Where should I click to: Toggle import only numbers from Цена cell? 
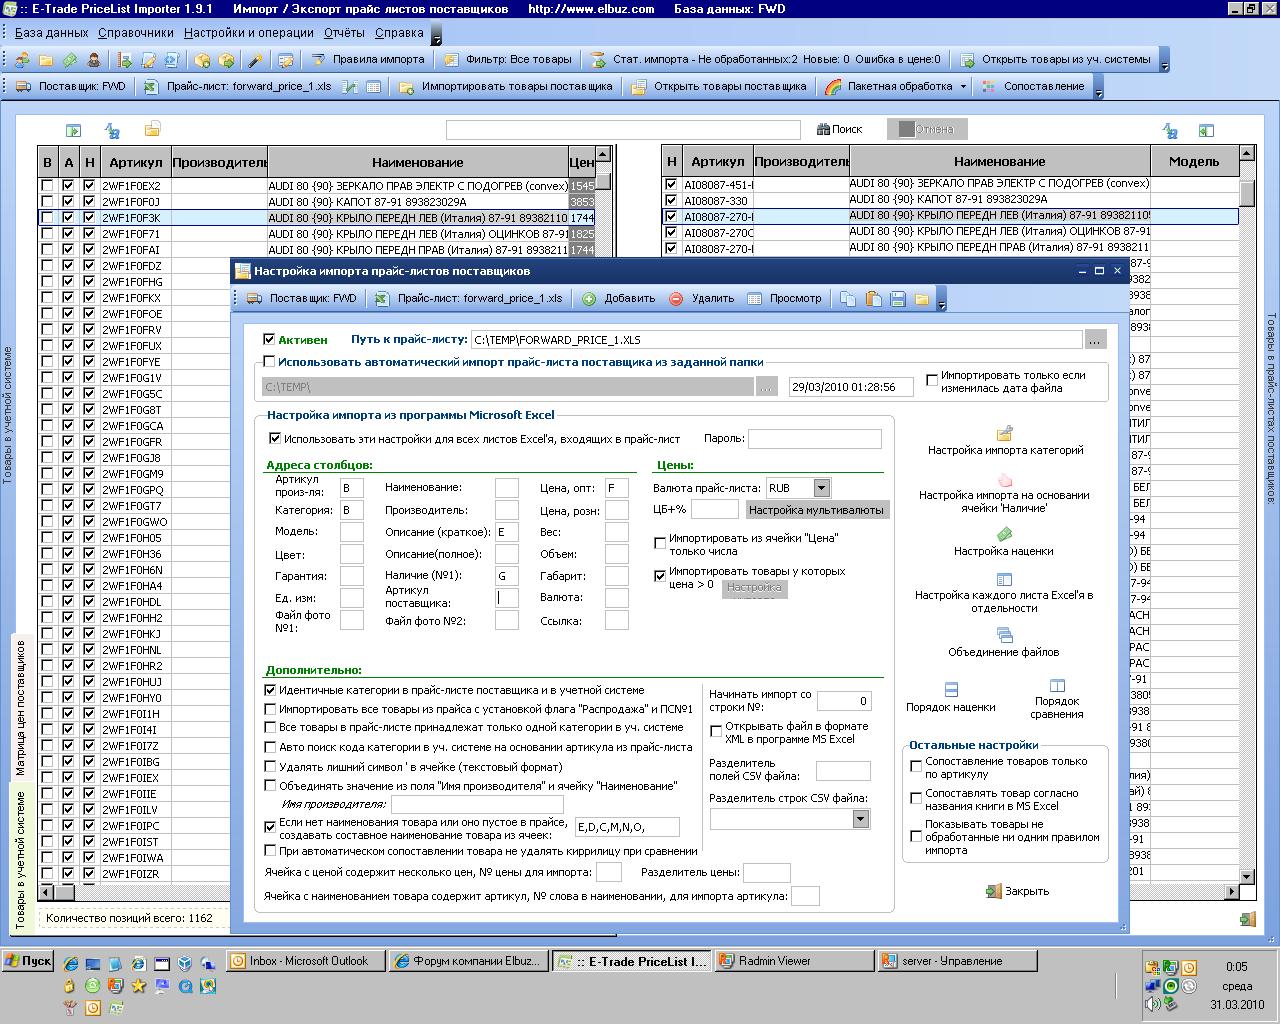click(660, 544)
